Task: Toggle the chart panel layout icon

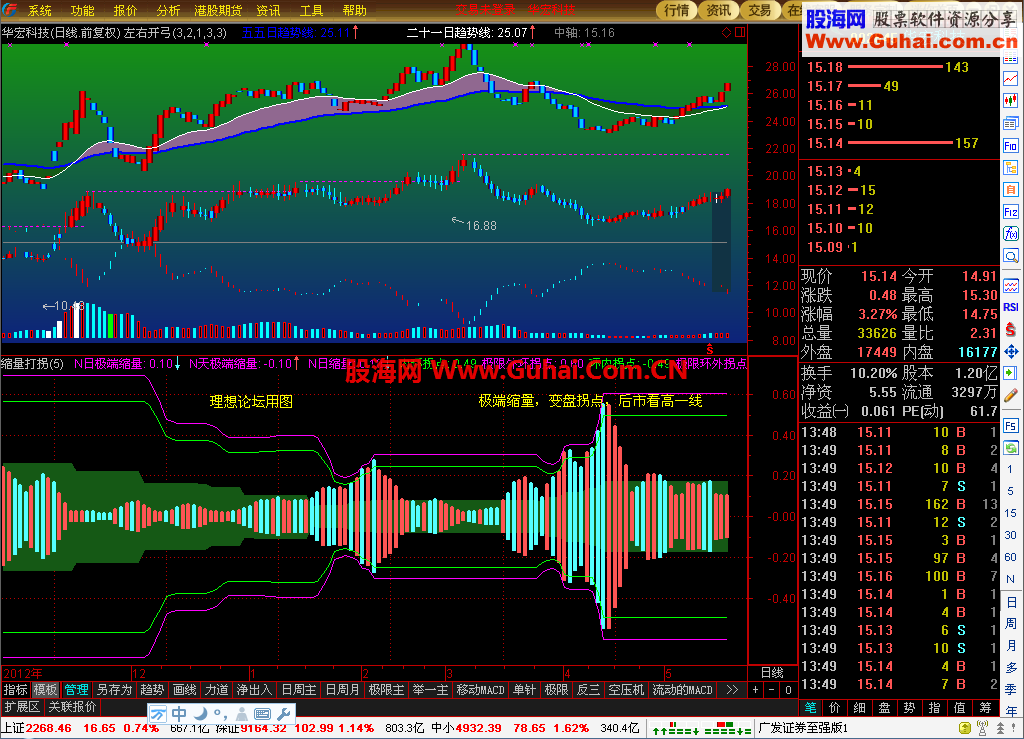Action: click(740, 32)
